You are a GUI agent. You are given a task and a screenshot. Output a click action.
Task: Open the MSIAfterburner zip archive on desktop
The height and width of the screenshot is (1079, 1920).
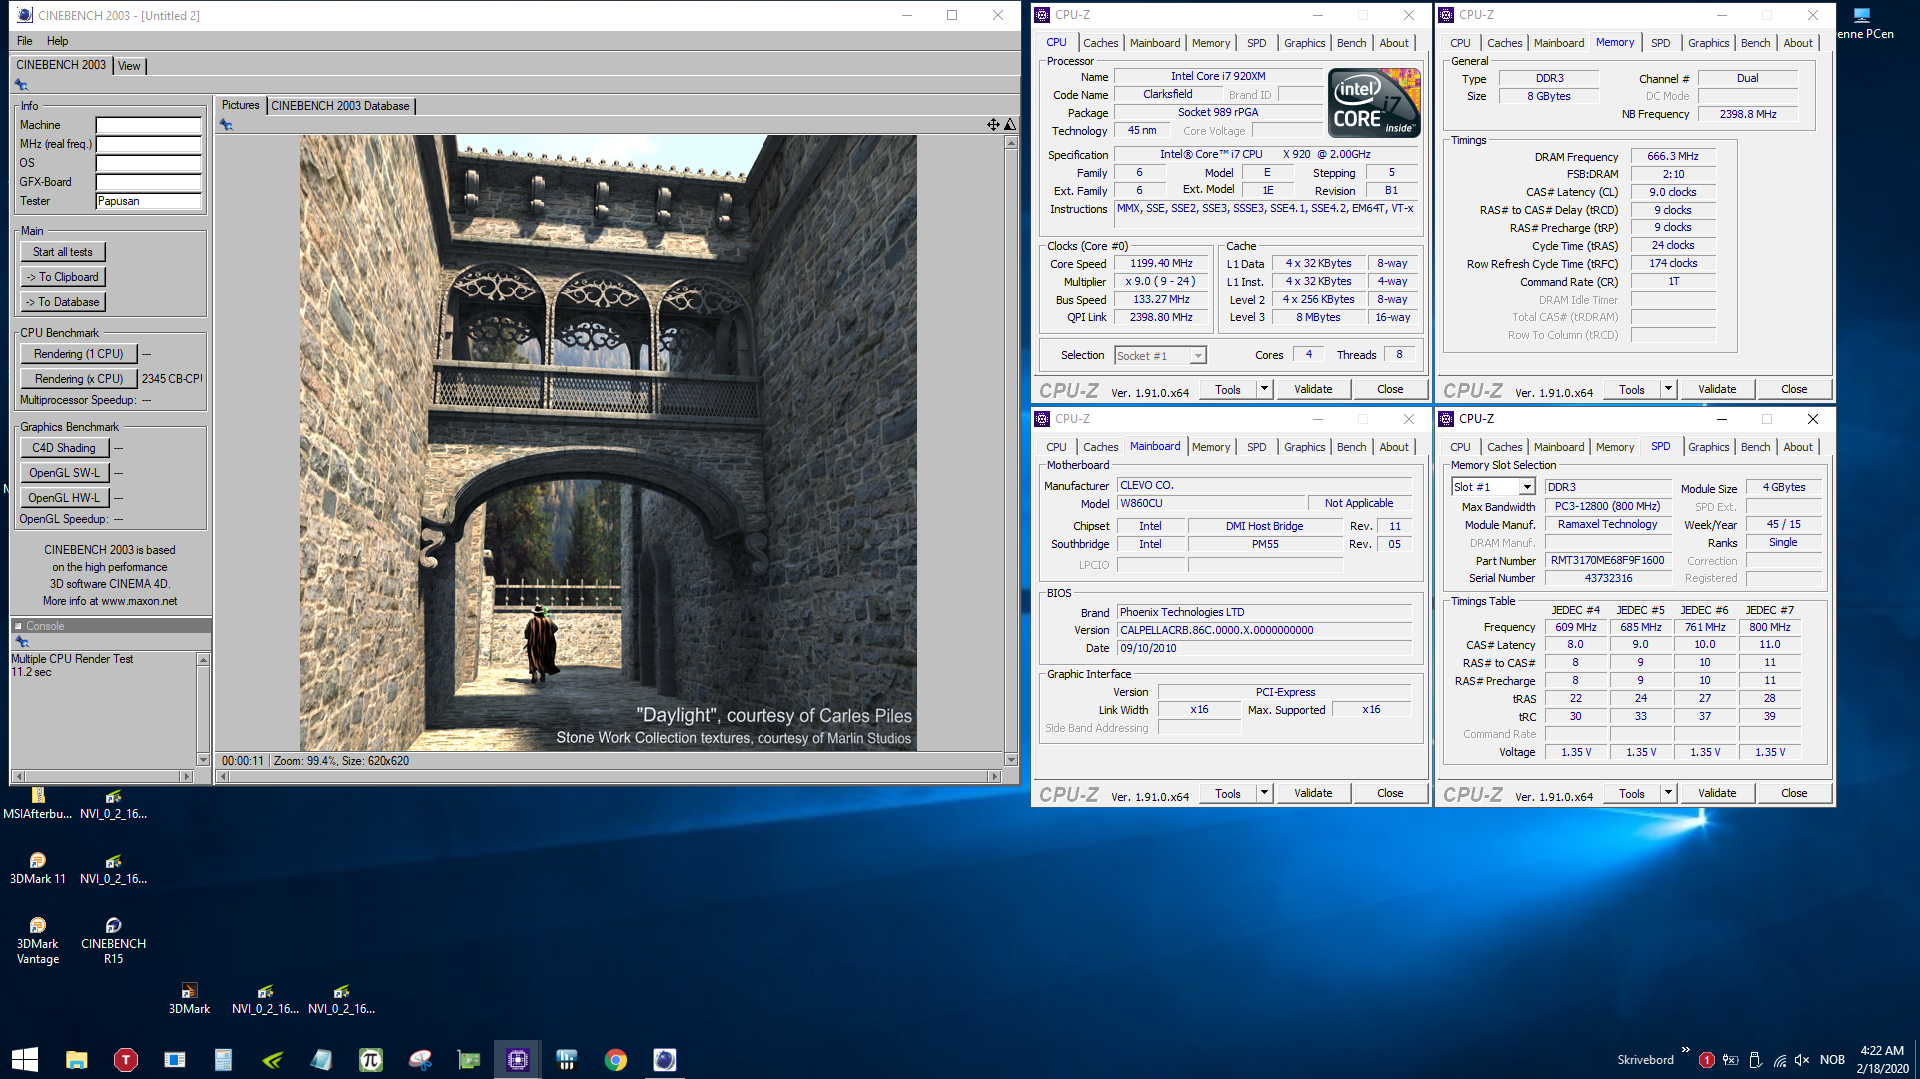(38, 803)
